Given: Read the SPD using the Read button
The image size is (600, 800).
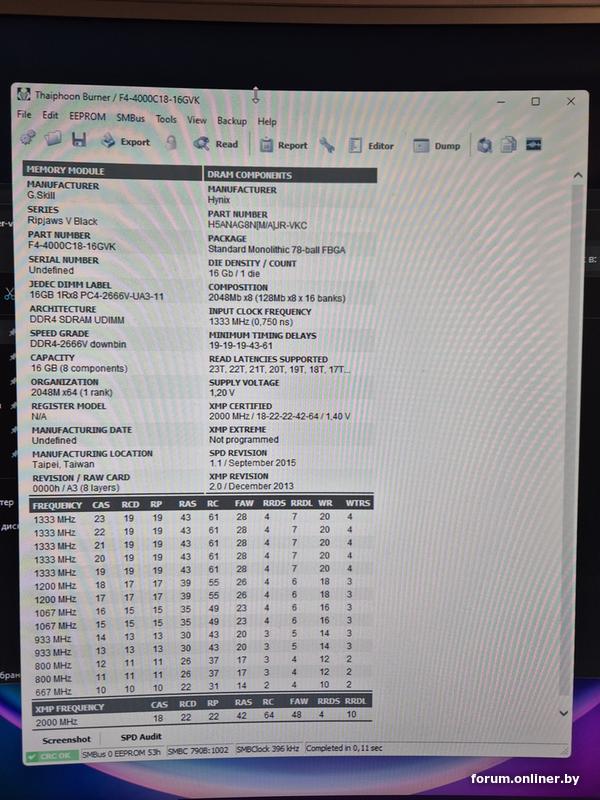Looking at the screenshot, I should pyautogui.click(x=216, y=144).
